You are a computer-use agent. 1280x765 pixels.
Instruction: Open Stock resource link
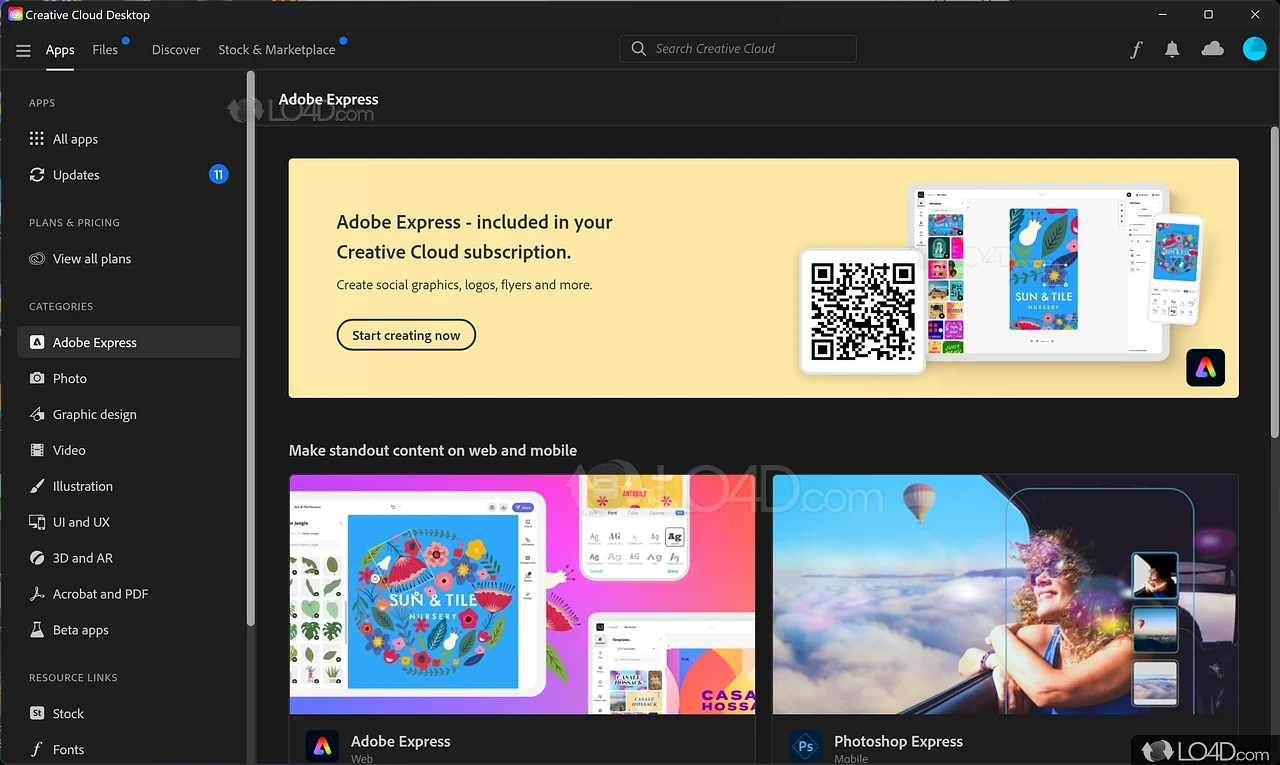click(129, 714)
